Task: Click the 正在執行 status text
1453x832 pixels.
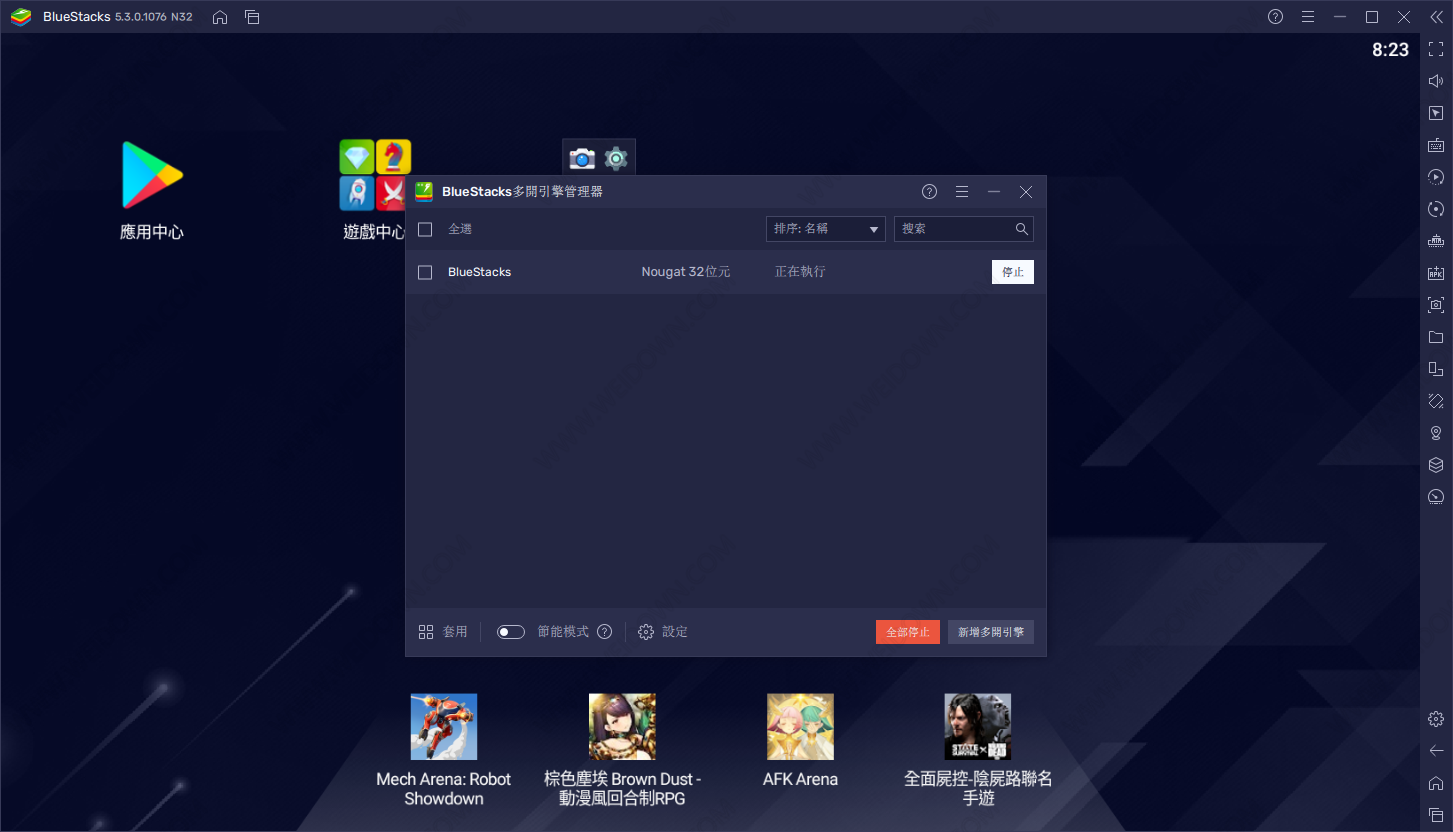Action: click(x=800, y=272)
